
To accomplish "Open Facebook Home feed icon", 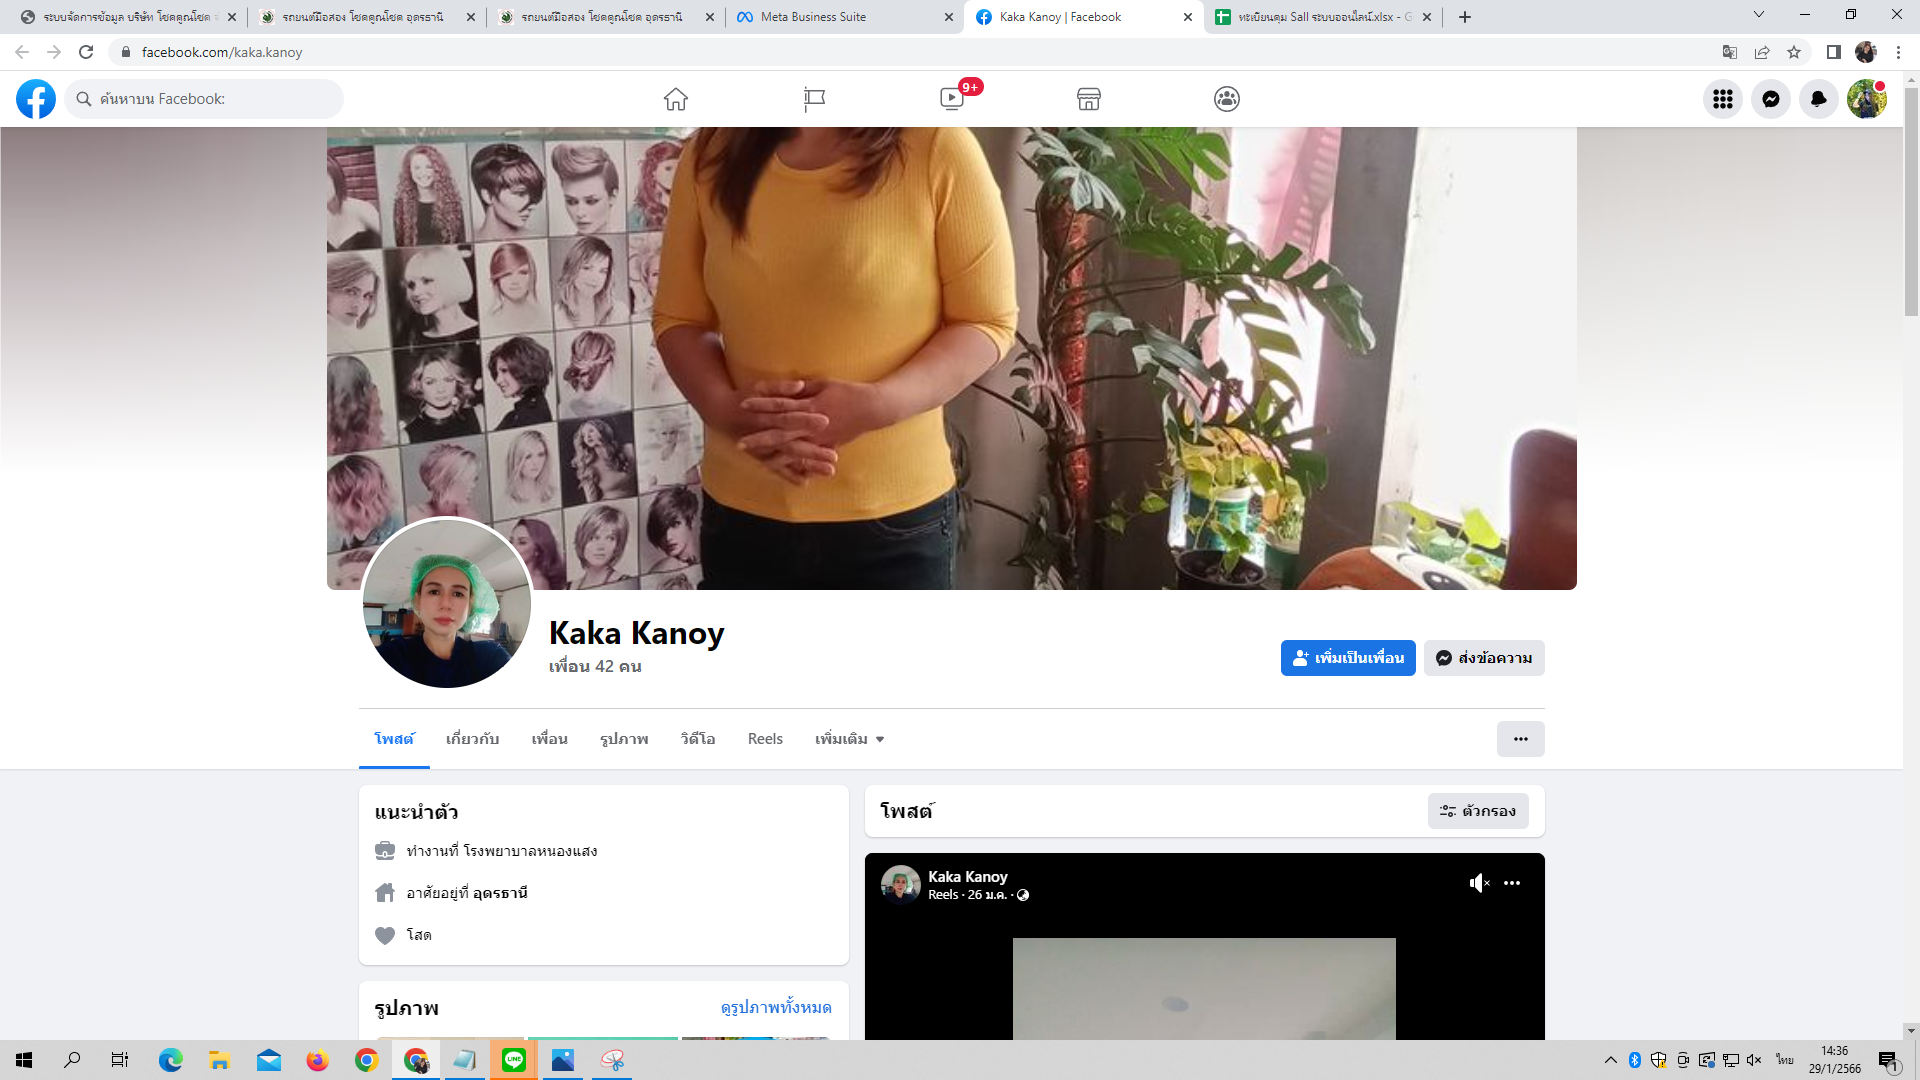I will pos(676,99).
